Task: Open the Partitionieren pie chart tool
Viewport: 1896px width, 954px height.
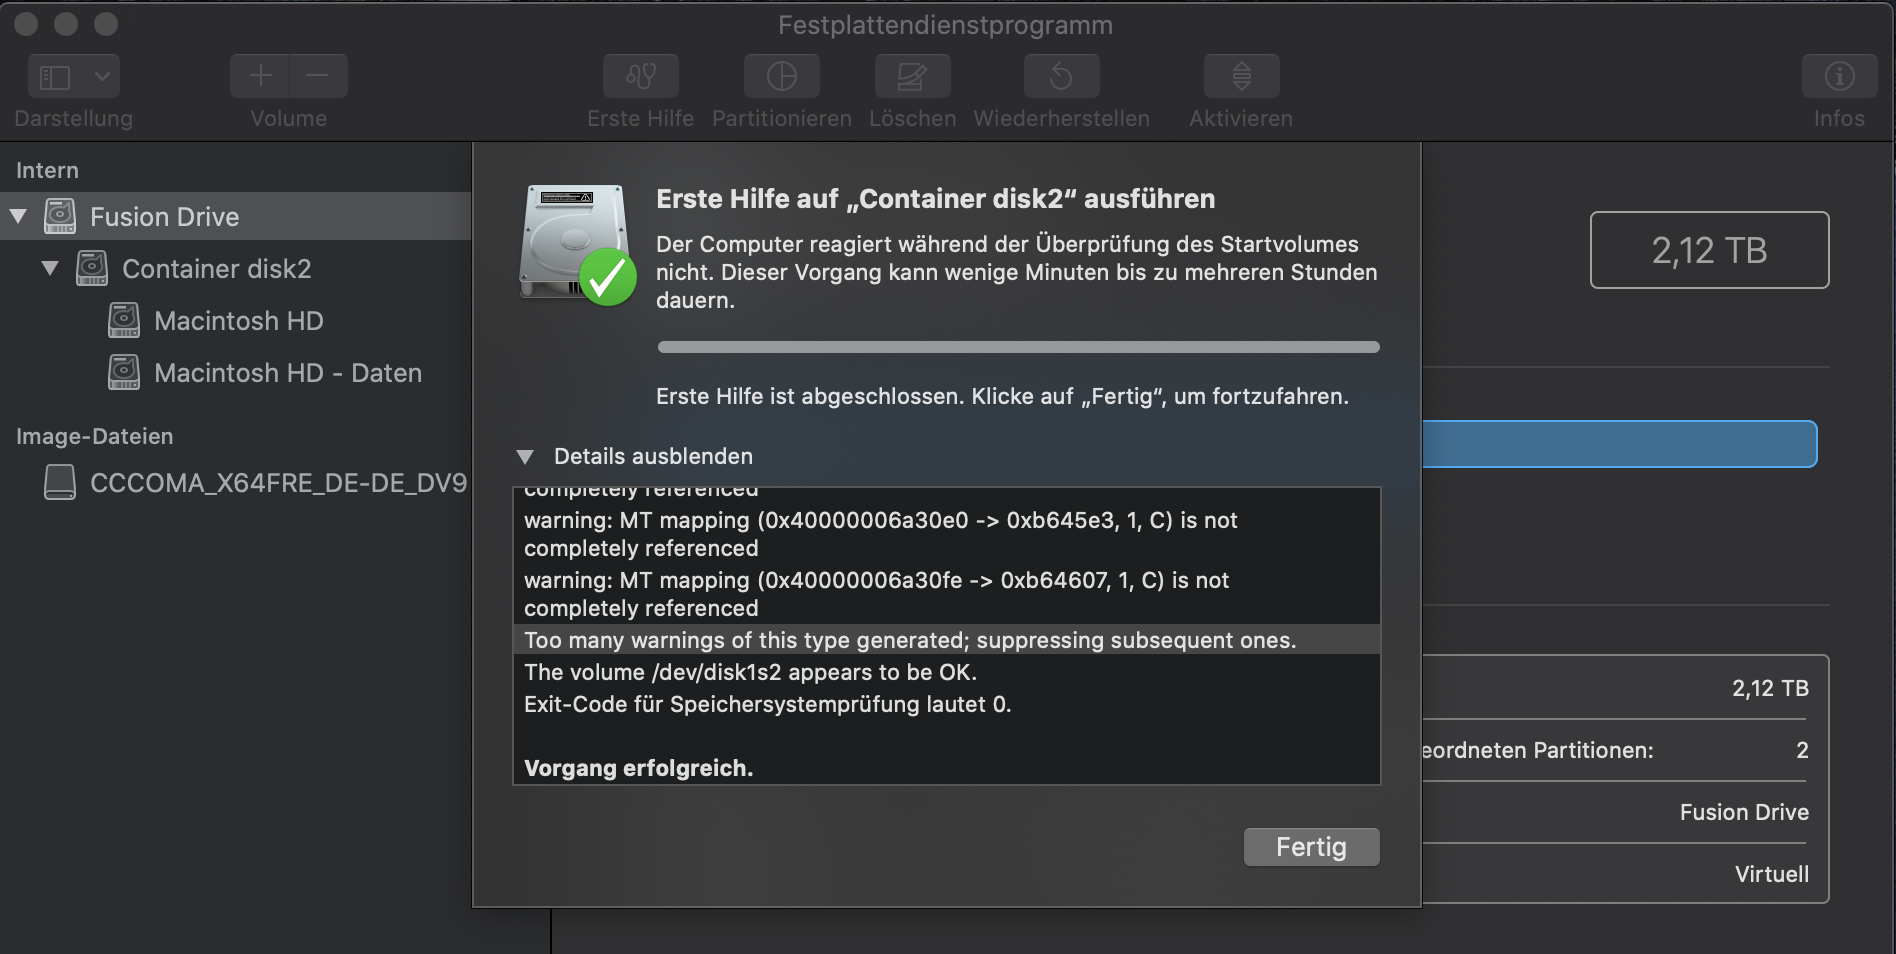Action: [782, 76]
